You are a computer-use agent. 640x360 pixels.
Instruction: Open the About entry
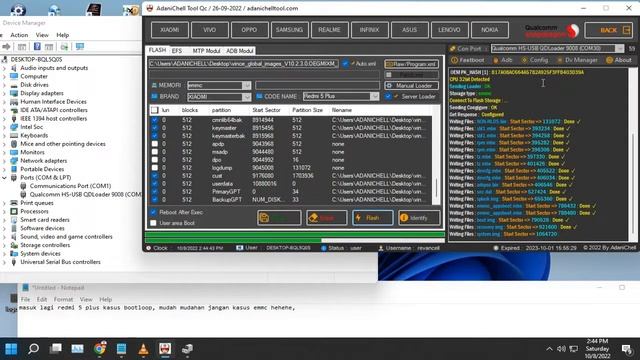click(618, 60)
